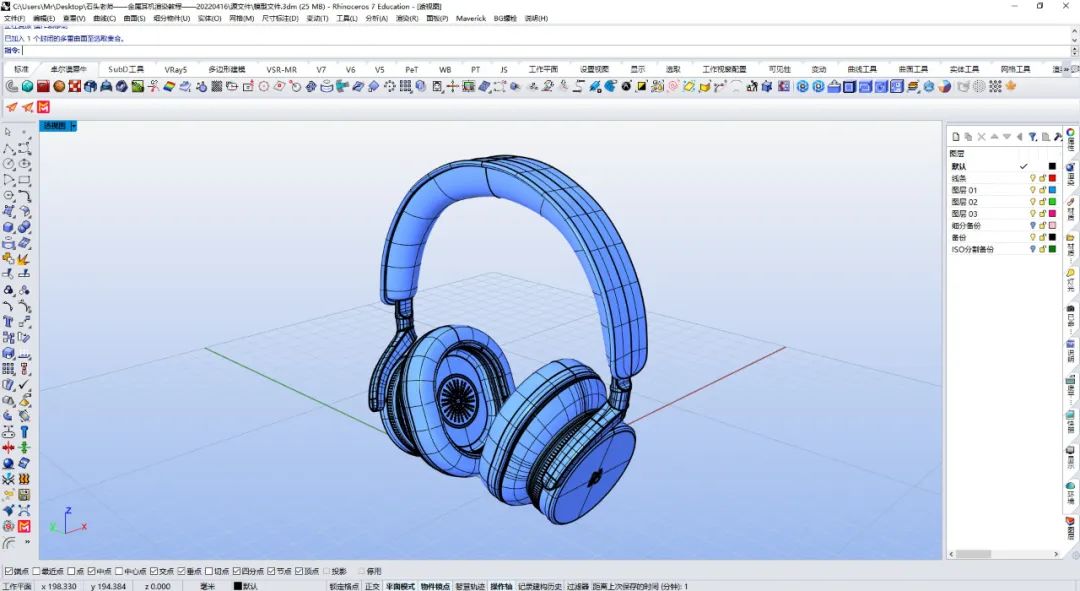Screen dimensions: 1080x591
Task: Toggle the 端点 osnap checkbox
Action: 9,571
